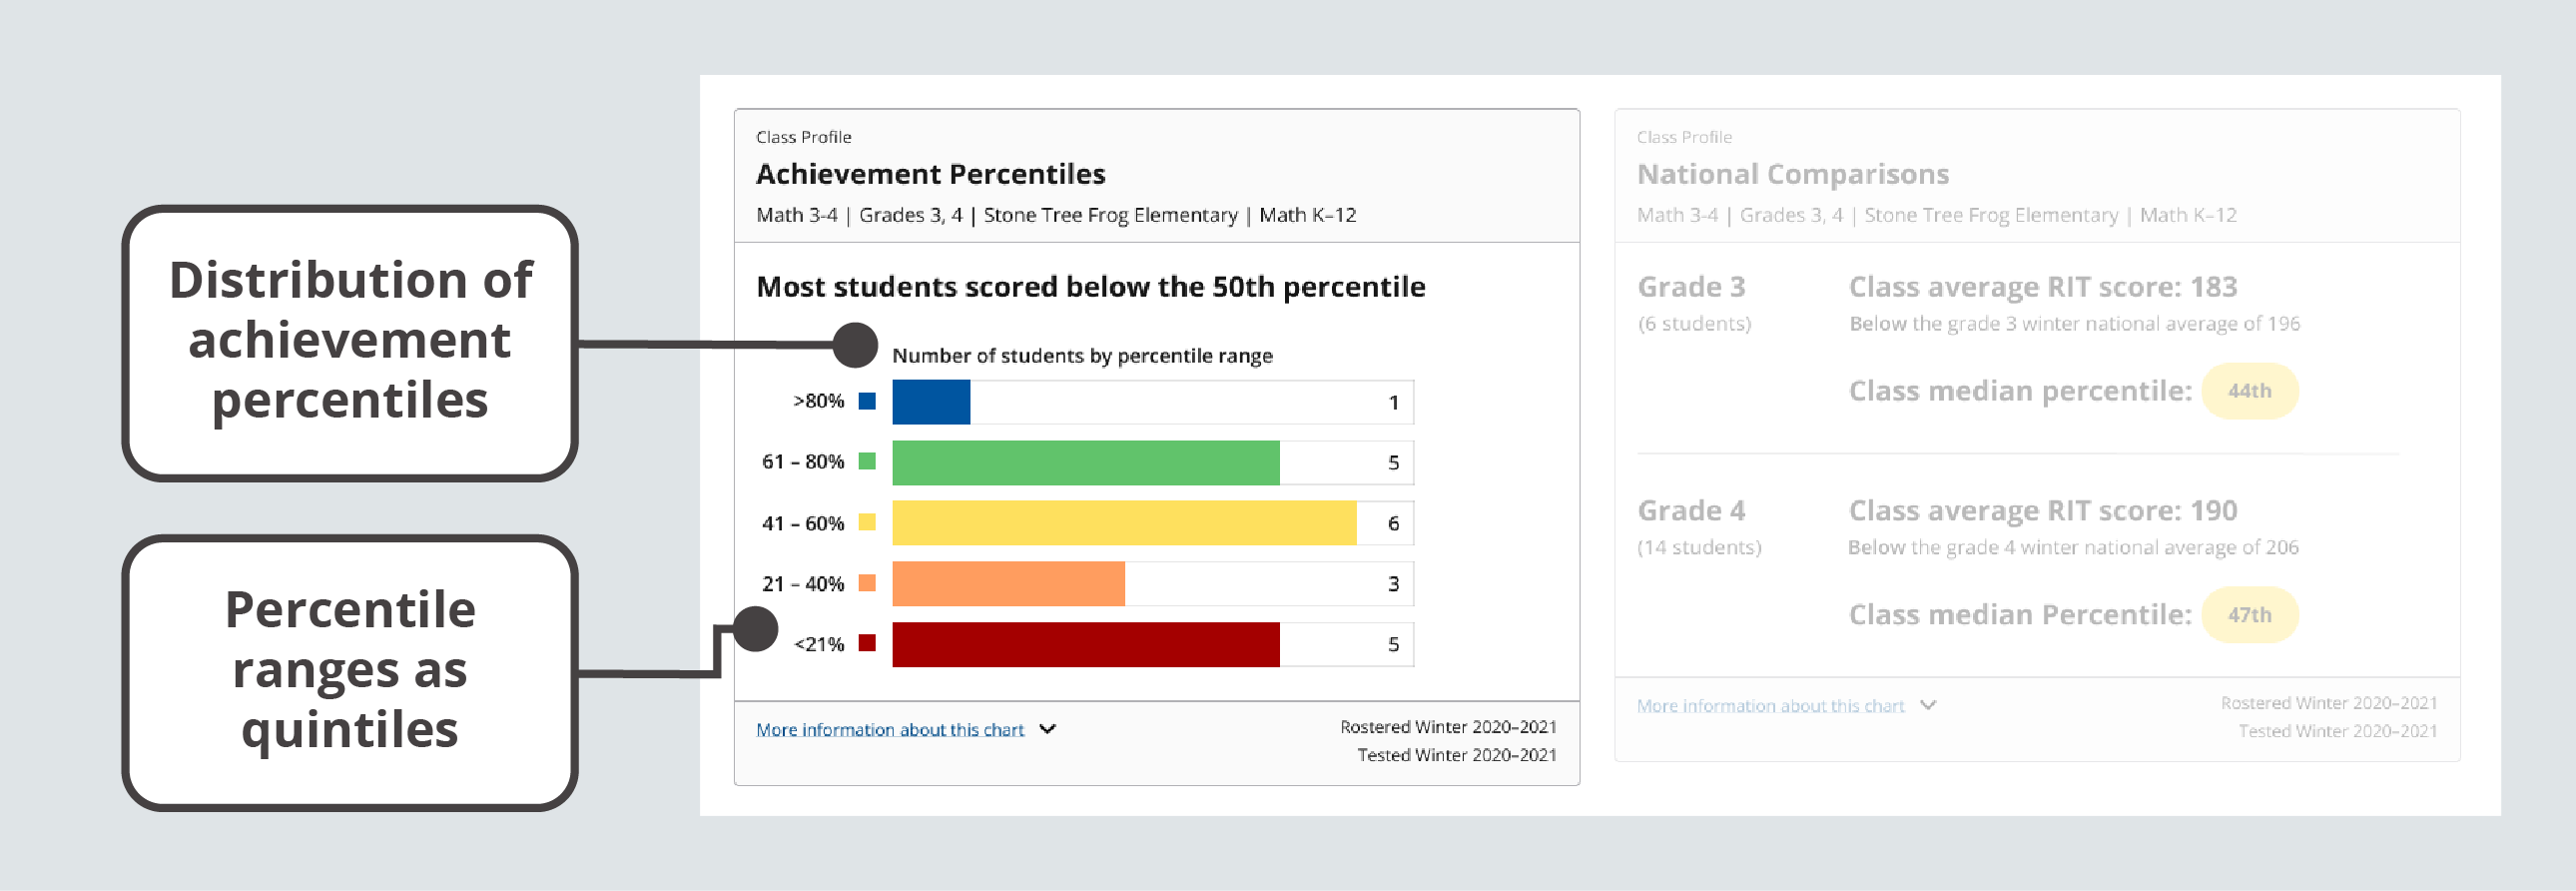Viewport: 2576px width, 891px height.
Task: Click the green 61–80% legend square
Action: [867, 461]
